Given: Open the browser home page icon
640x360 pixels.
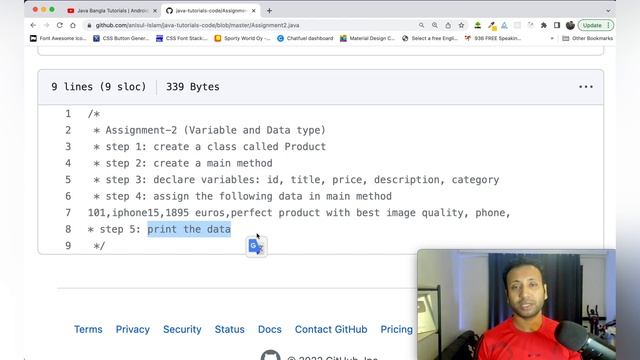Looking at the screenshot, I should pos(73,25).
